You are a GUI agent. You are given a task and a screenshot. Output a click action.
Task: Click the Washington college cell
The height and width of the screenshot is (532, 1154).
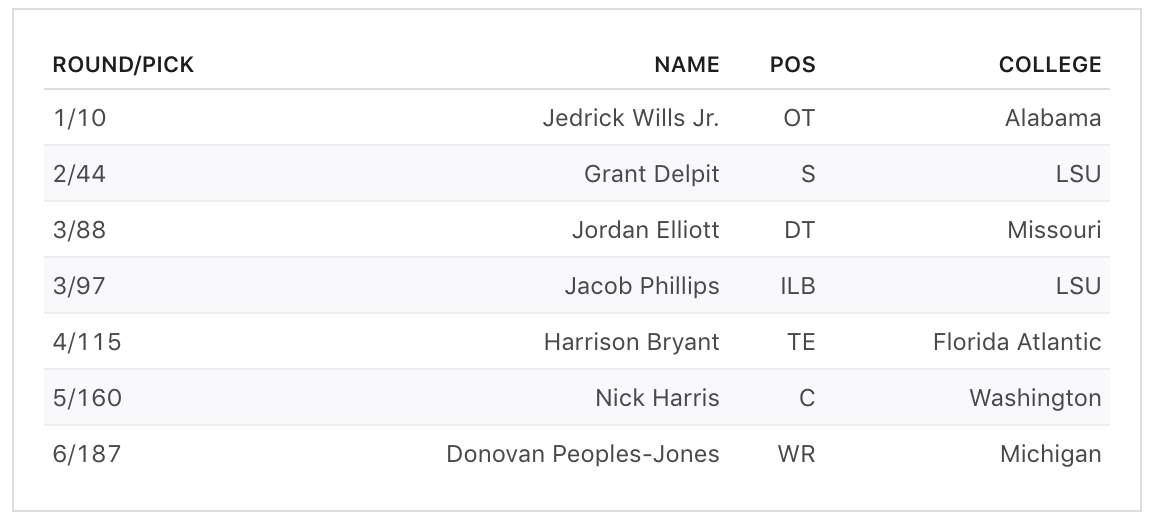[x=1034, y=398]
